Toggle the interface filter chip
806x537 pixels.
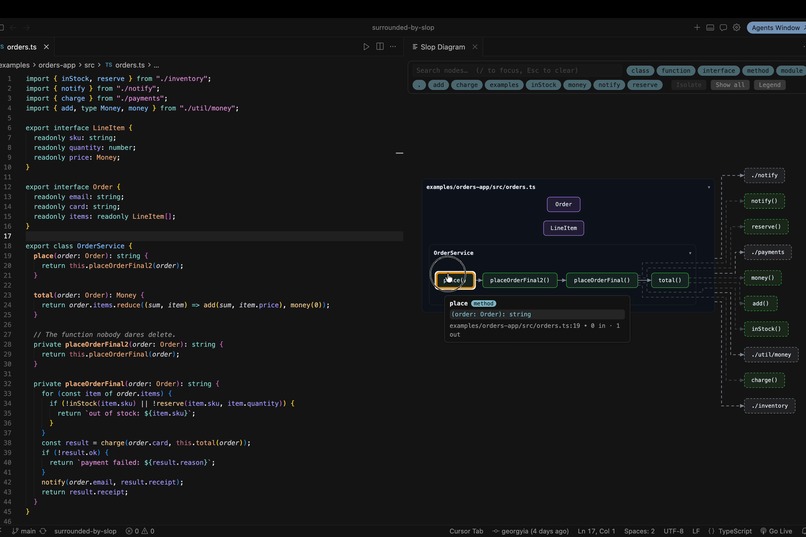pos(719,70)
